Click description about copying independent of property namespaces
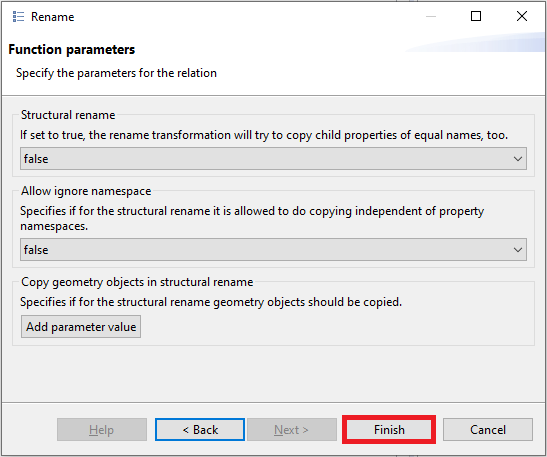This screenshot has width=547, height=457. 252,218
